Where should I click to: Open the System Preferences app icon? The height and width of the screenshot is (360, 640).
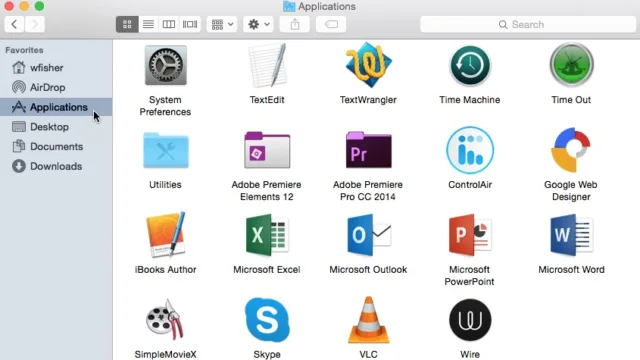coord(165,66)
